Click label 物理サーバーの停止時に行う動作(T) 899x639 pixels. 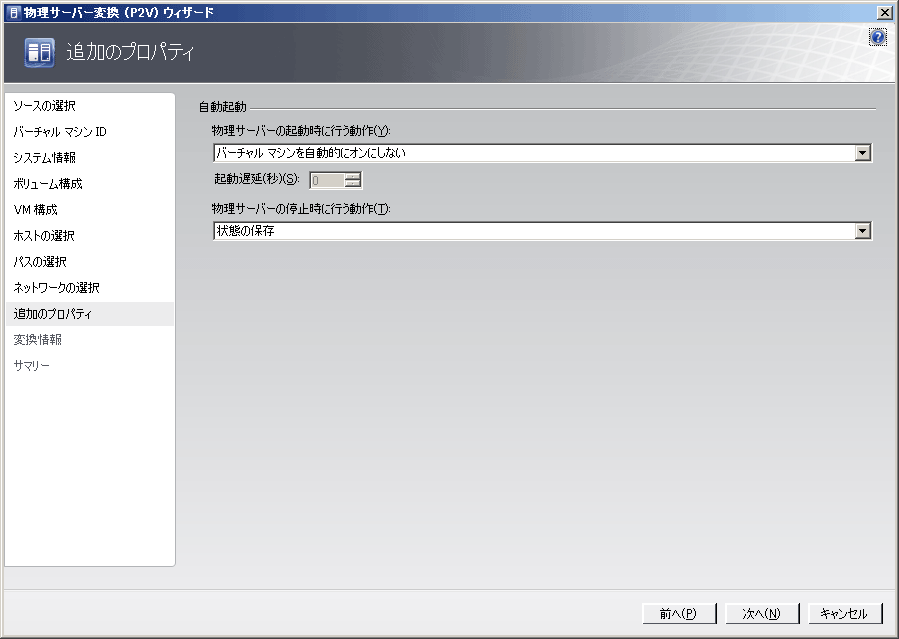[x=301, y=209]
